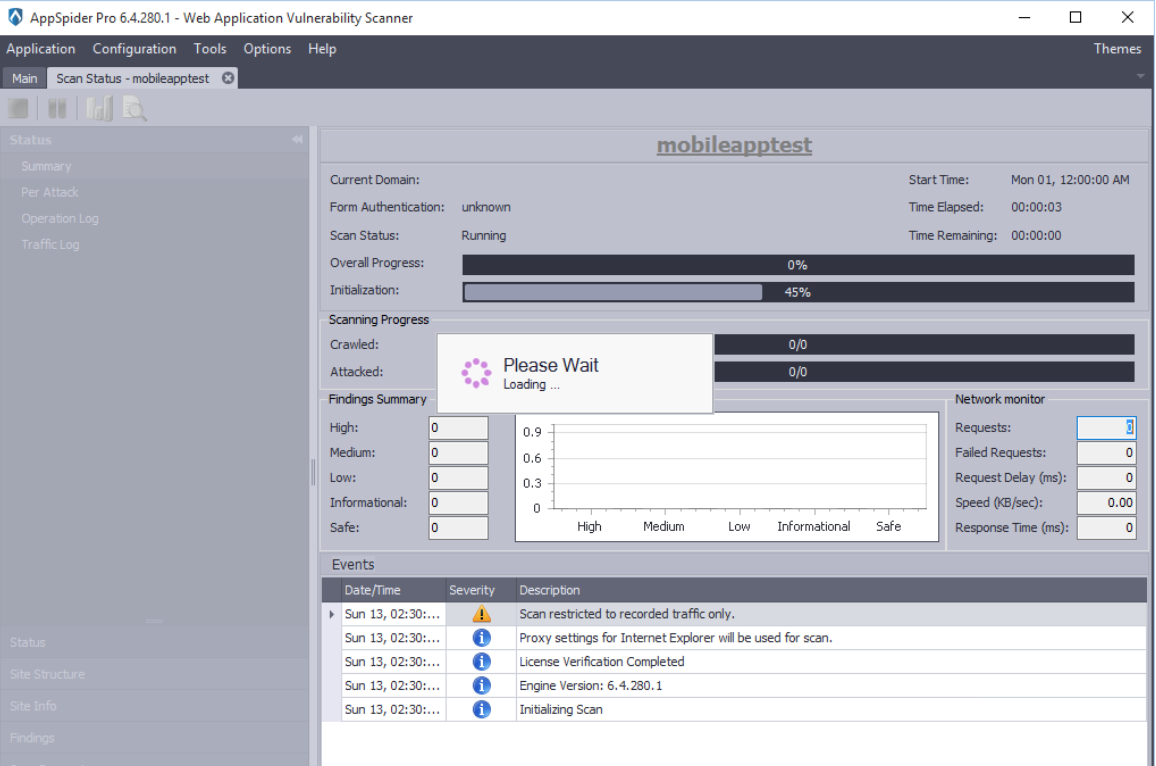The height and width of the screenshot is (766, 1156).
Task: Open the Help menu
Action: pos(322,49)
